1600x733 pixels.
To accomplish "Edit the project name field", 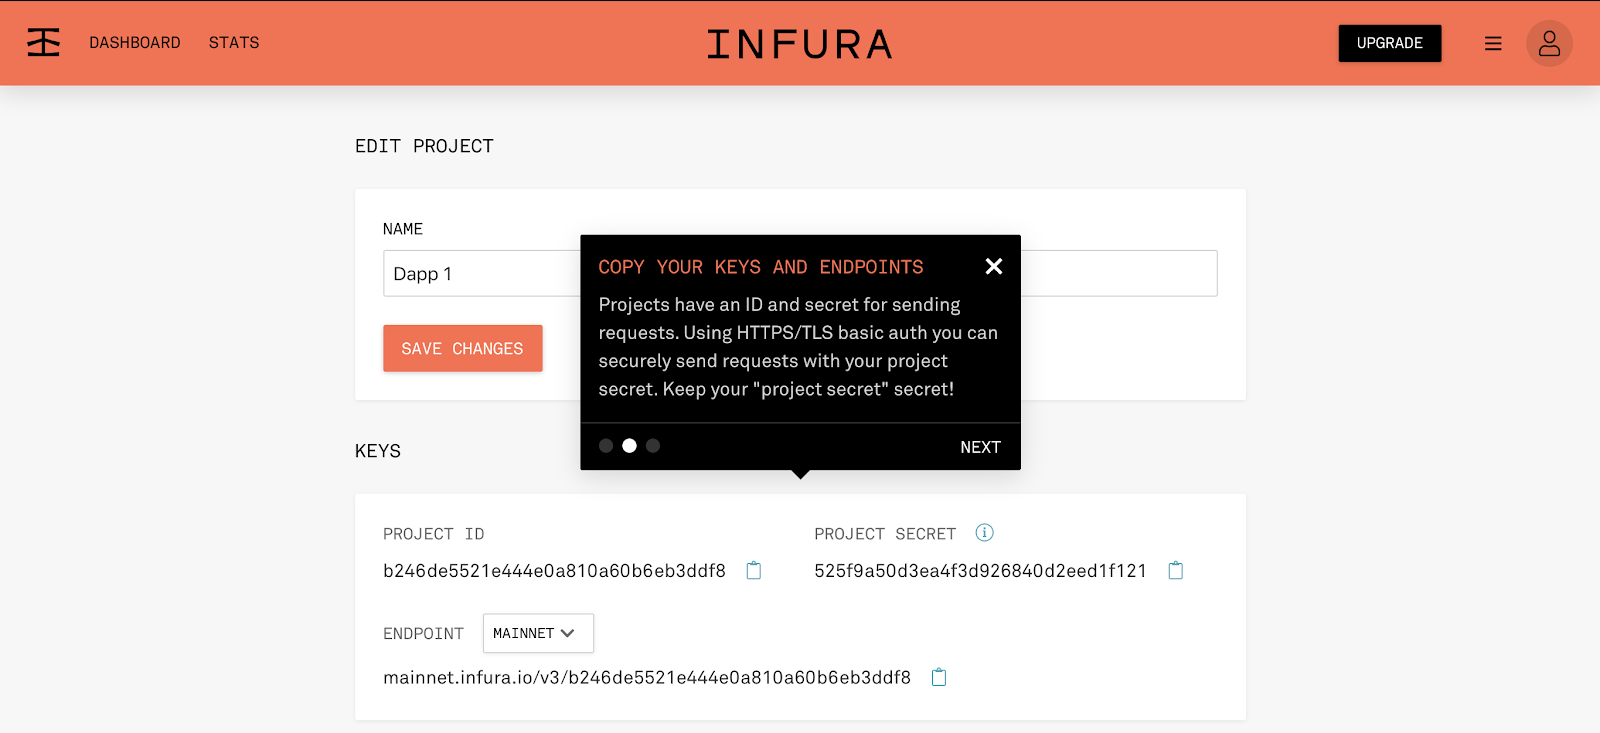I will (800, 273).
